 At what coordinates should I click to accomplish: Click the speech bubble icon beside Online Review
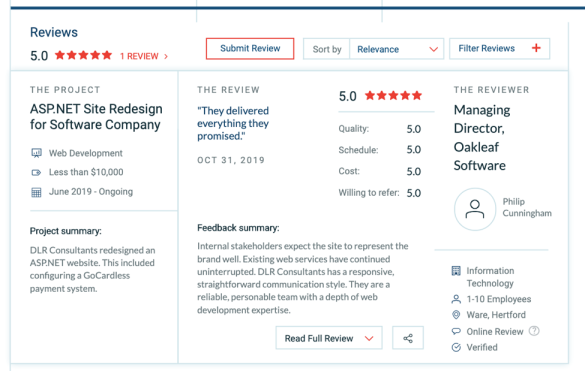point(456,331)
